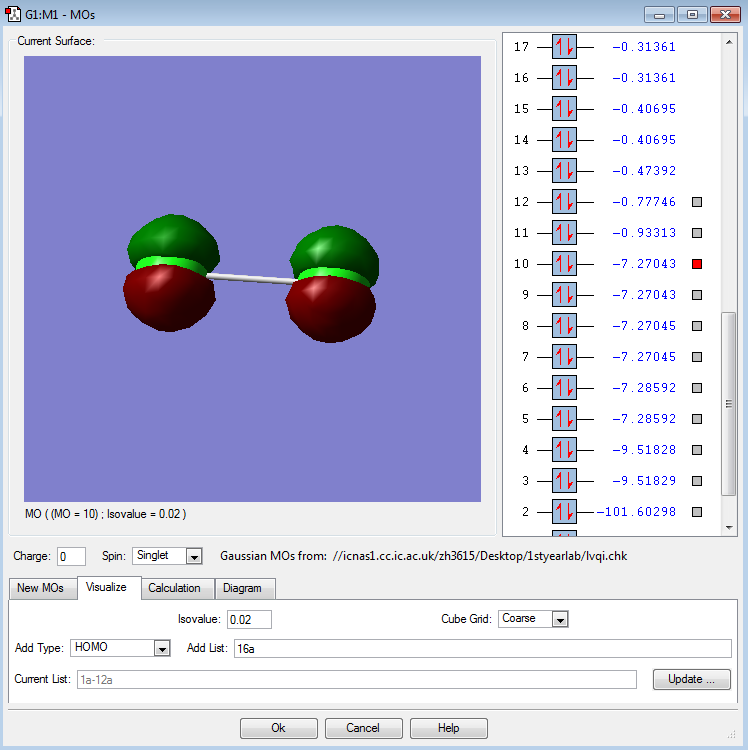Select the electron occupancy box for orbital 16
The image size is (748, 750).
coord(564,78)
